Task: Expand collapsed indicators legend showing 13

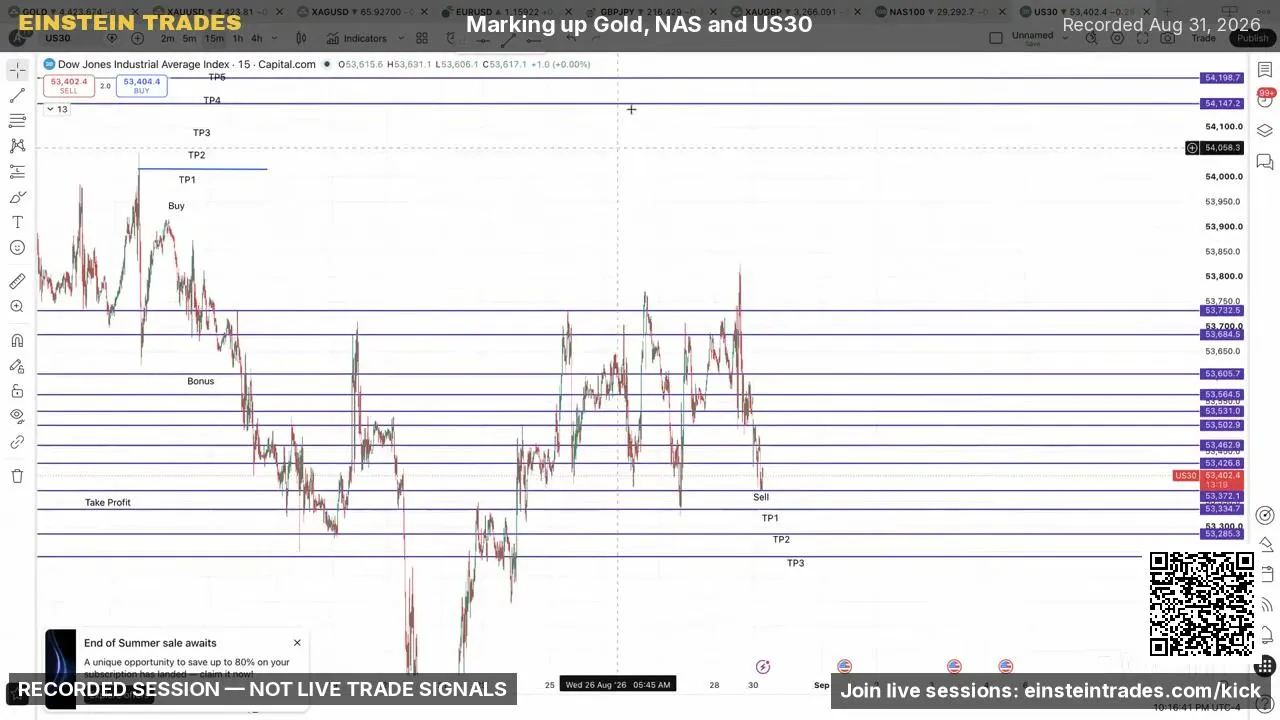Action: pos(57,109)
